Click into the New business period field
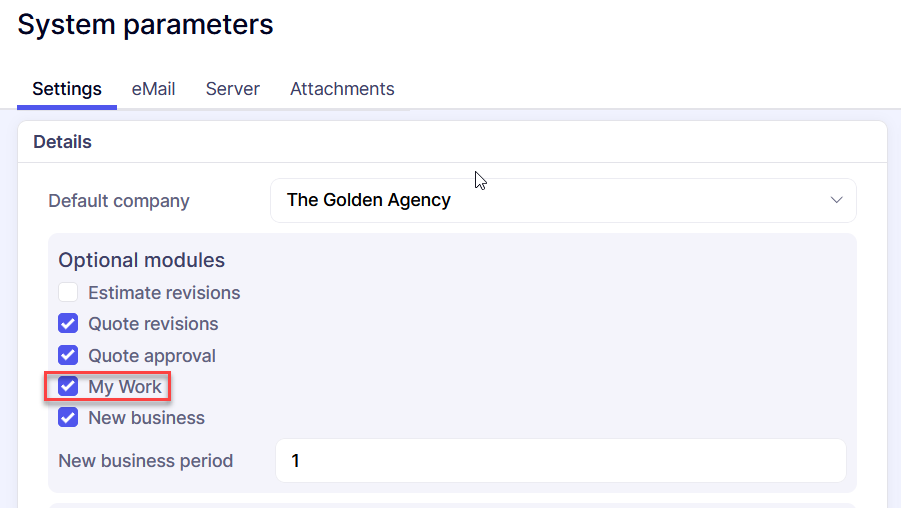The height and width of the screenshot is (508, 901). 560,461
